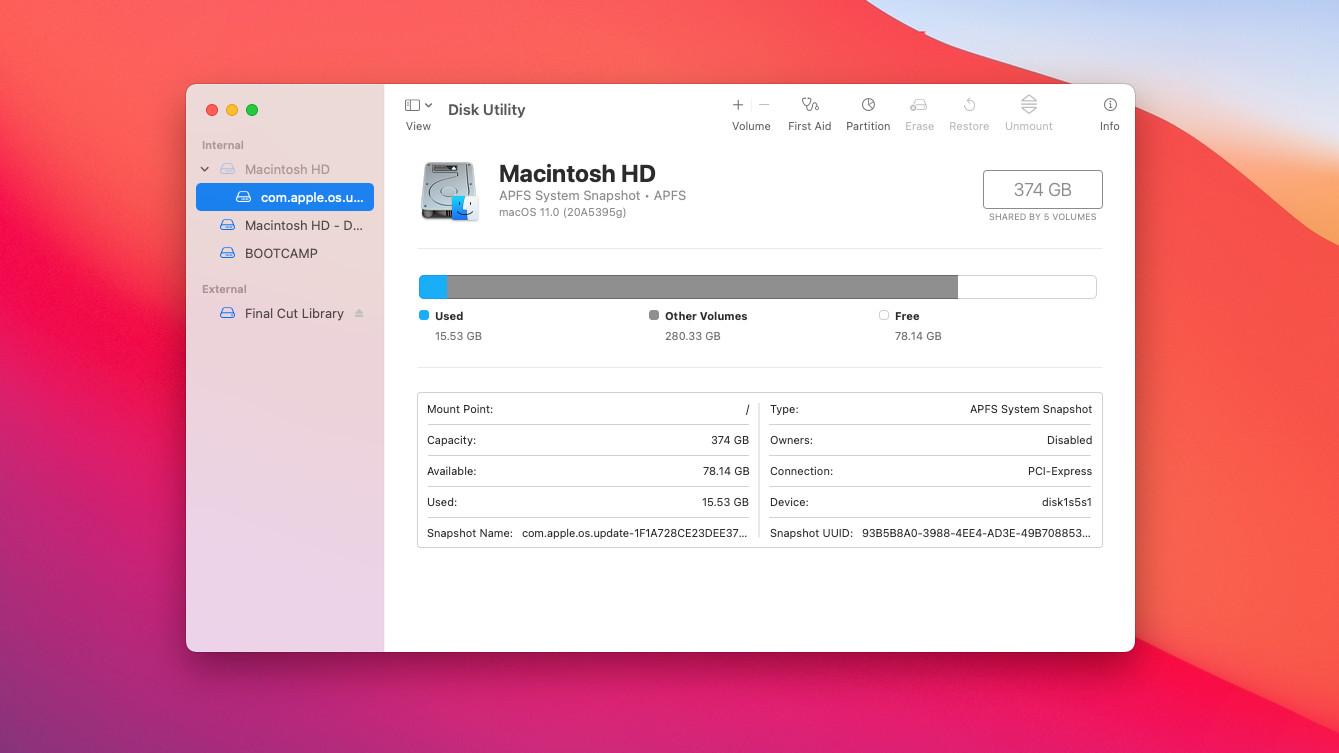1339x753 pixels.
Task: Click the Capacity row 374 GB value
Action: (730, 440)
